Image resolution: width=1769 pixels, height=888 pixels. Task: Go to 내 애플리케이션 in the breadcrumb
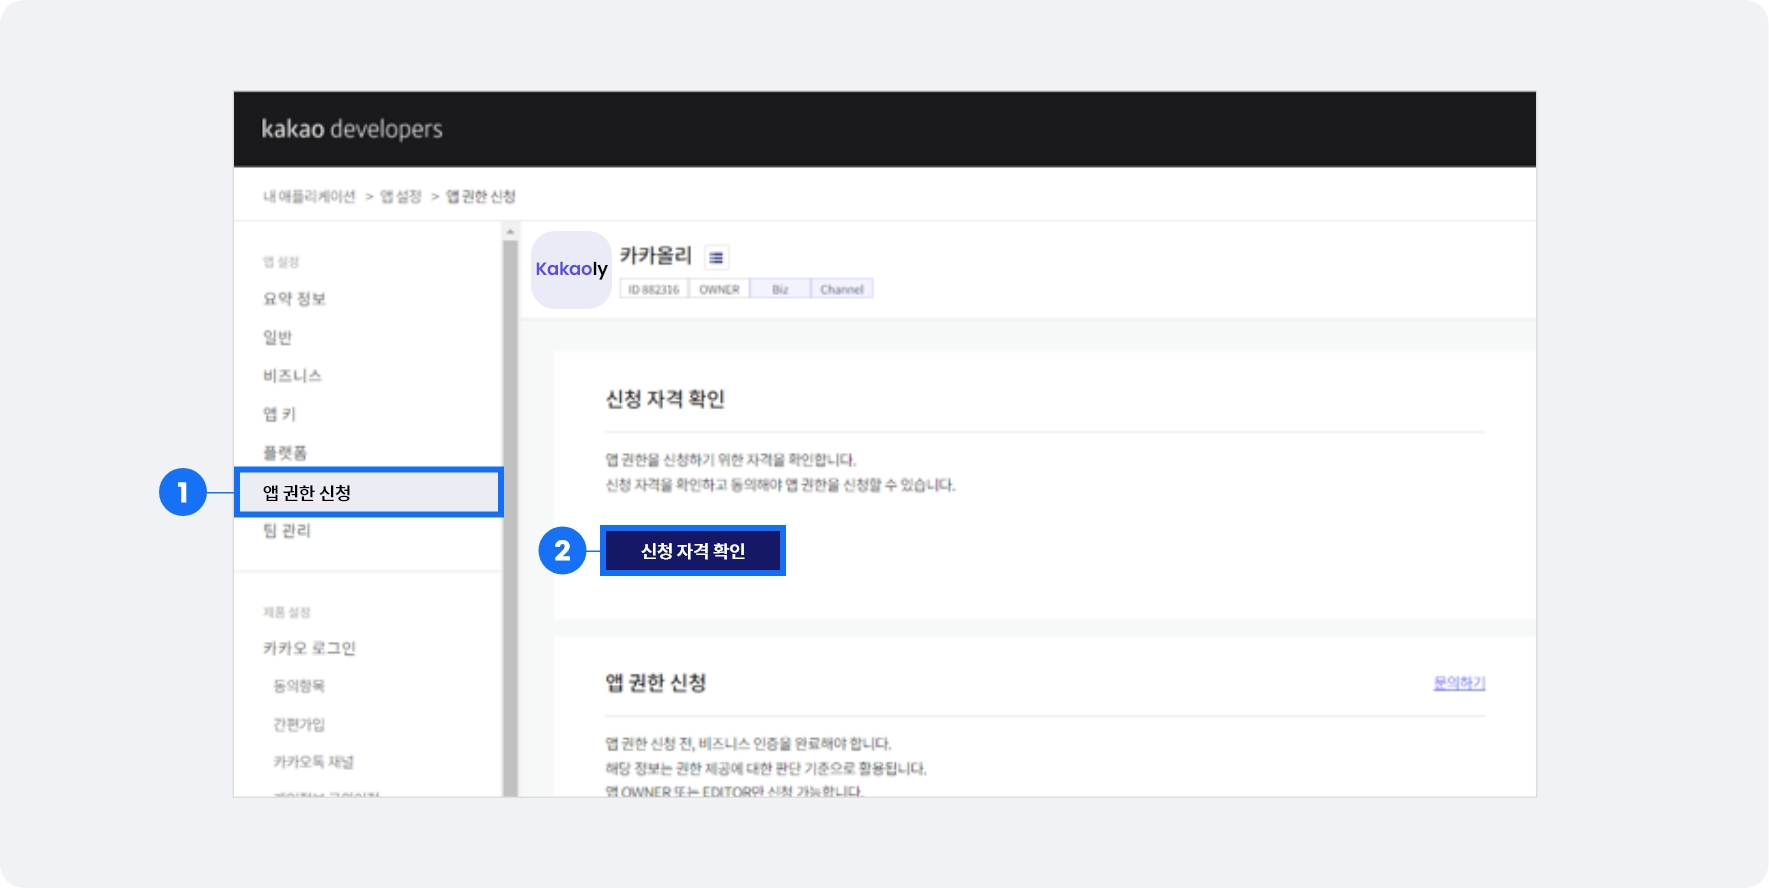click(x=309, y=196)
